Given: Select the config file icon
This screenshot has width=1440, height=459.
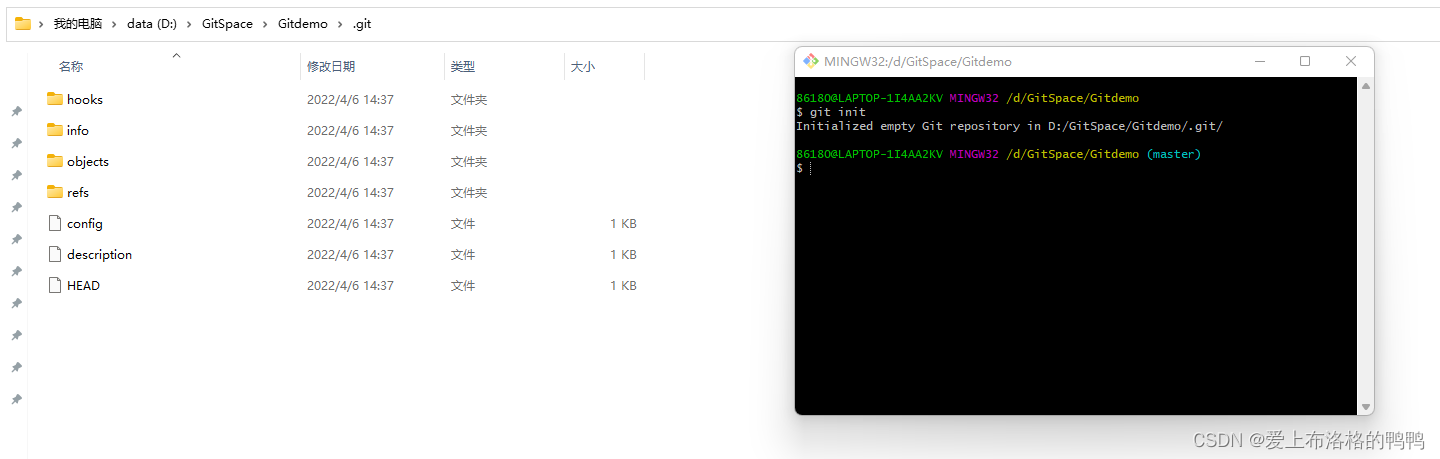Looking at the screenshot, I should [55, 223].
